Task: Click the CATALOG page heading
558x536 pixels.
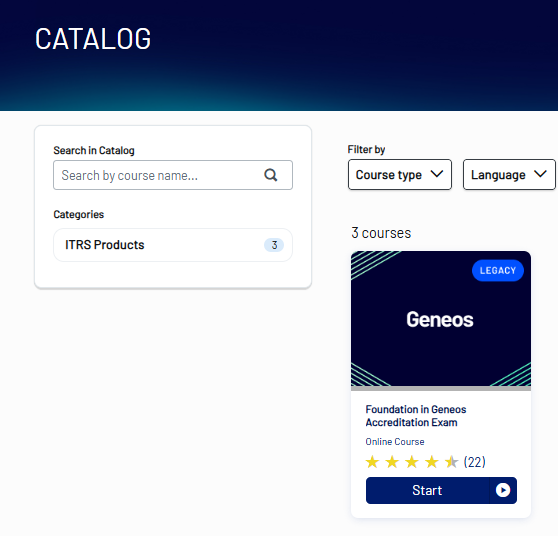Action: tap(93, 39)
